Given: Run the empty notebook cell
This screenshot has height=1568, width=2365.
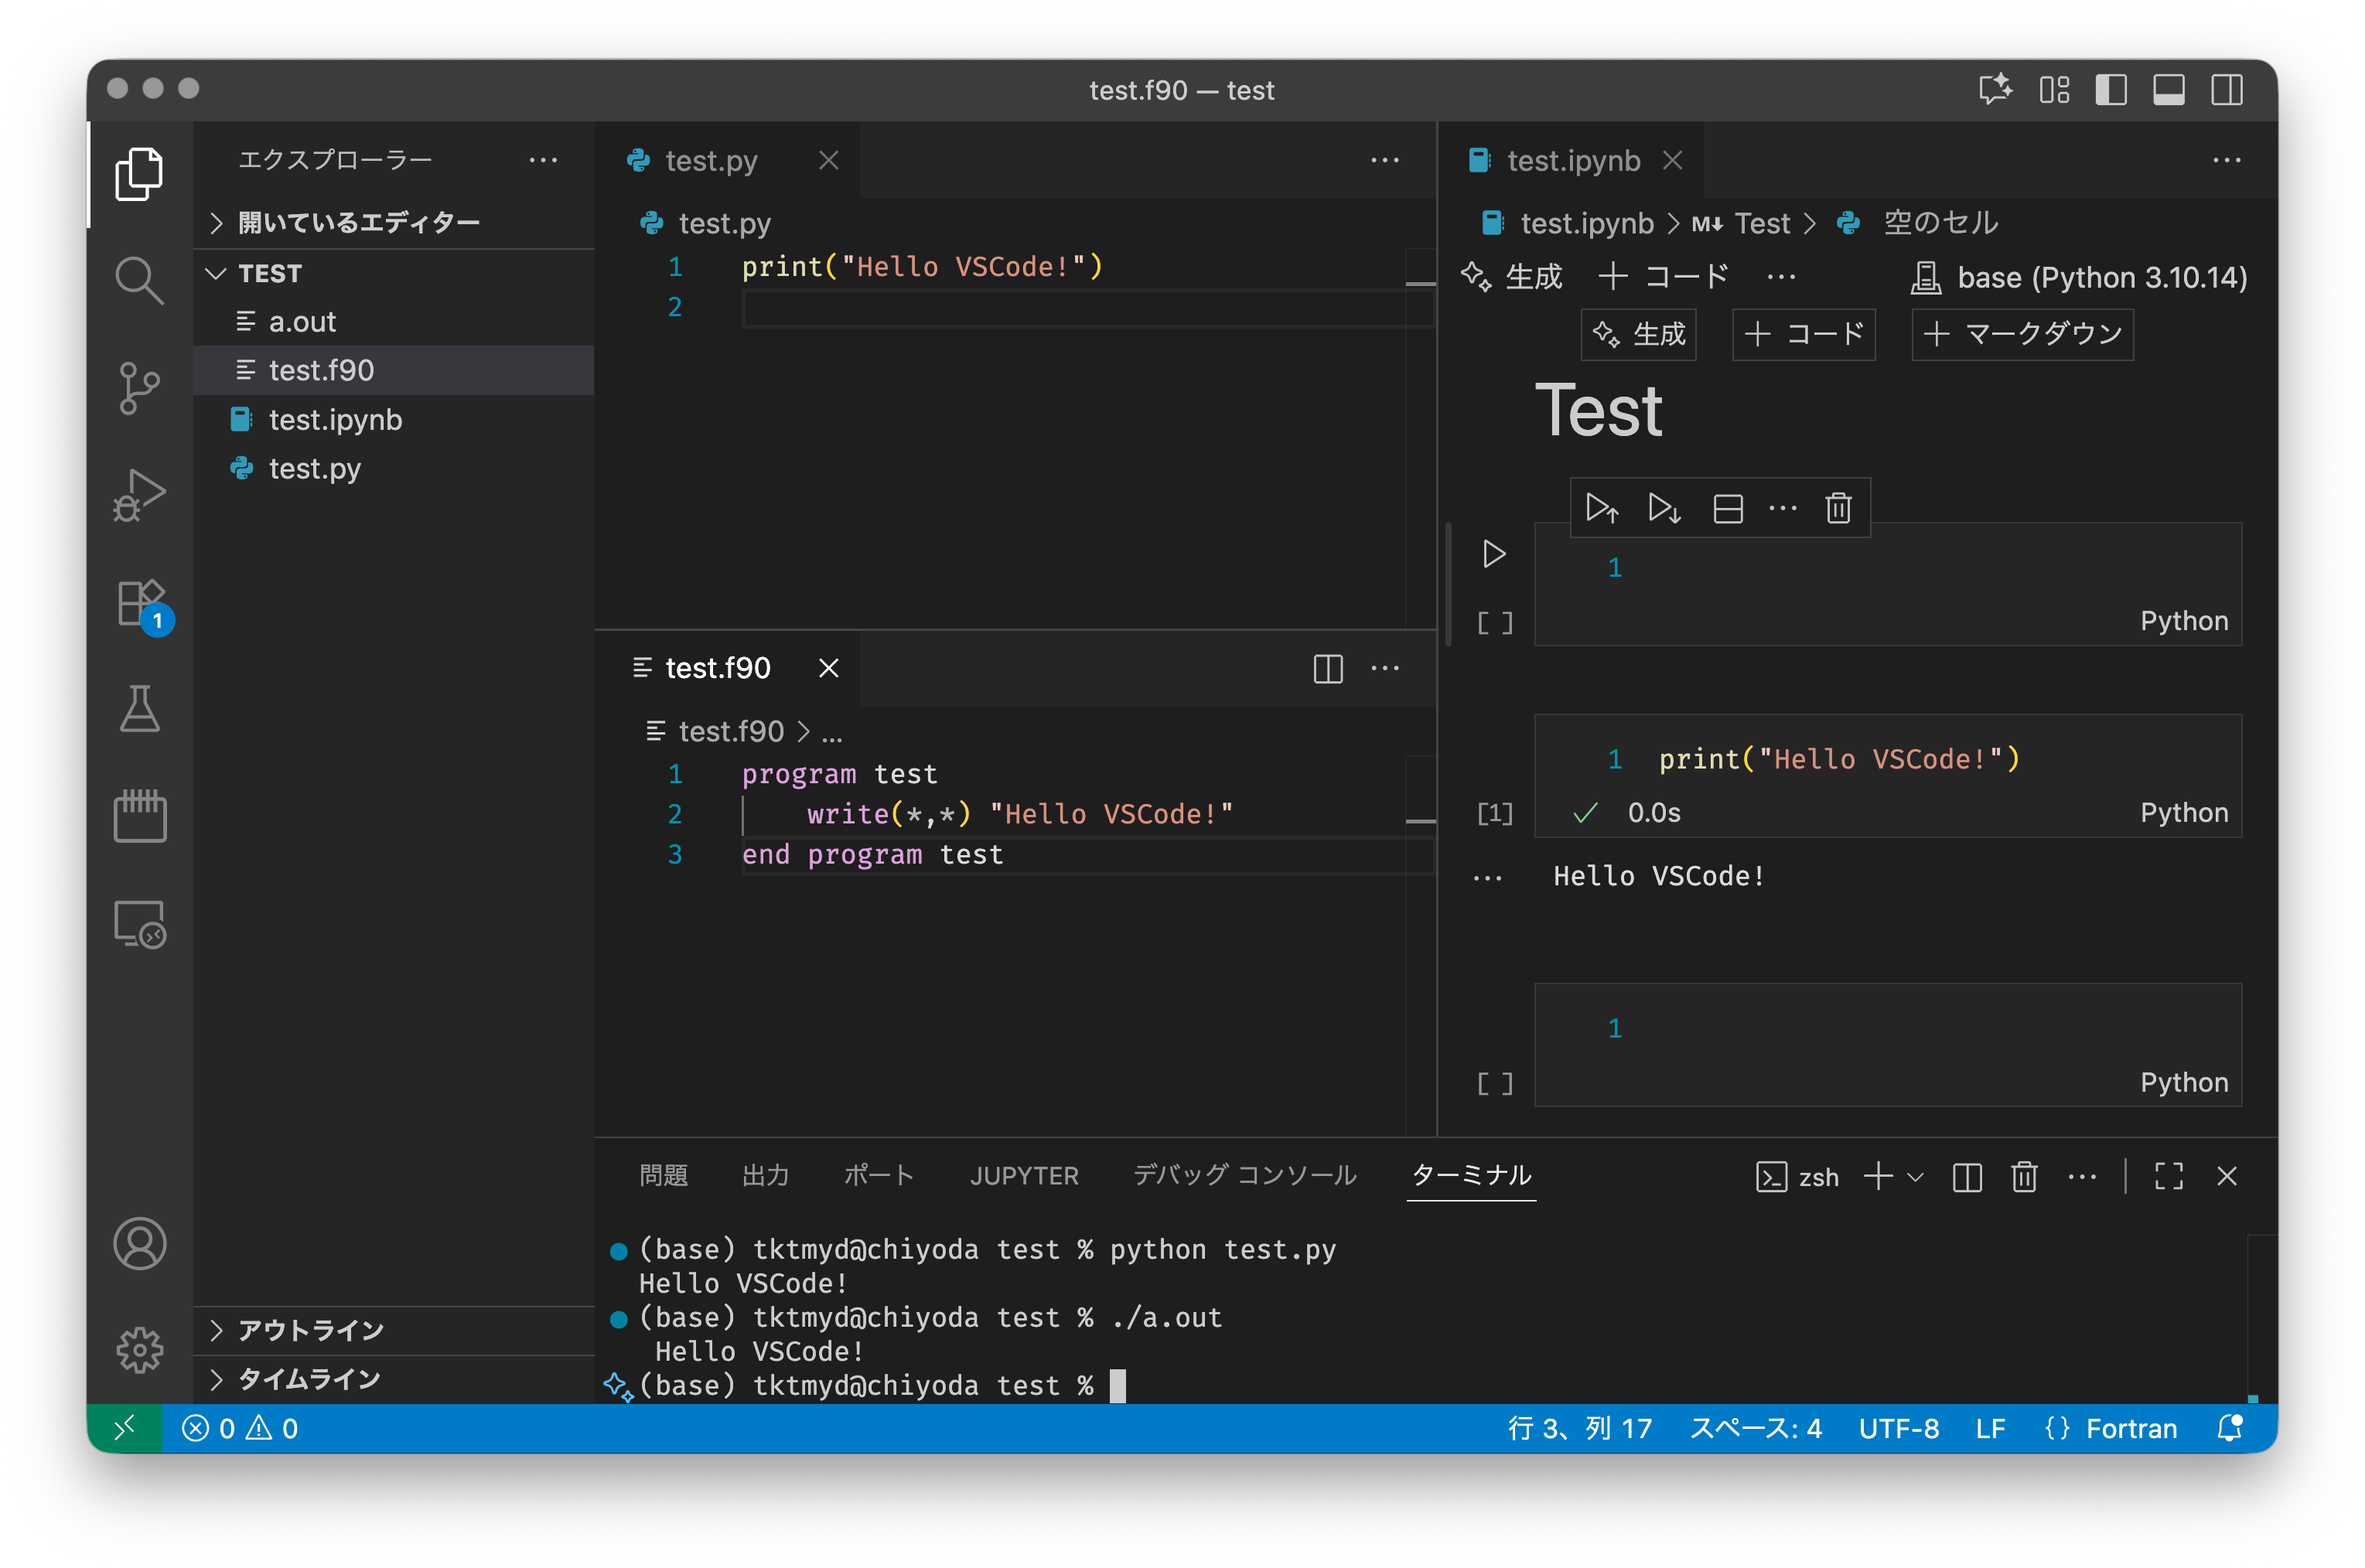Looking at the screenshot, I should (x=1493, y=554).
